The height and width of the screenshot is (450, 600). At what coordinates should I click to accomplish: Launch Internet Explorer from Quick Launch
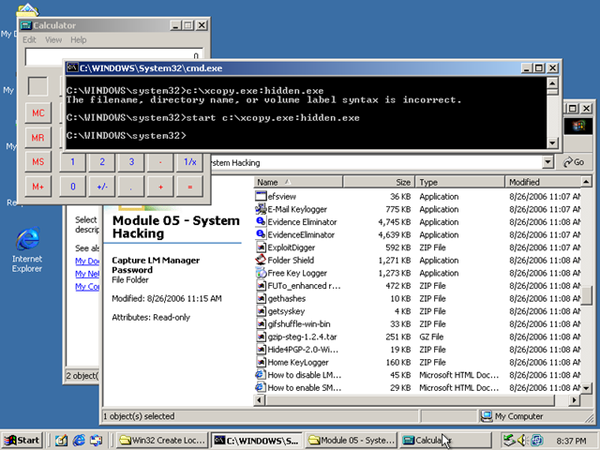(79, 440)
